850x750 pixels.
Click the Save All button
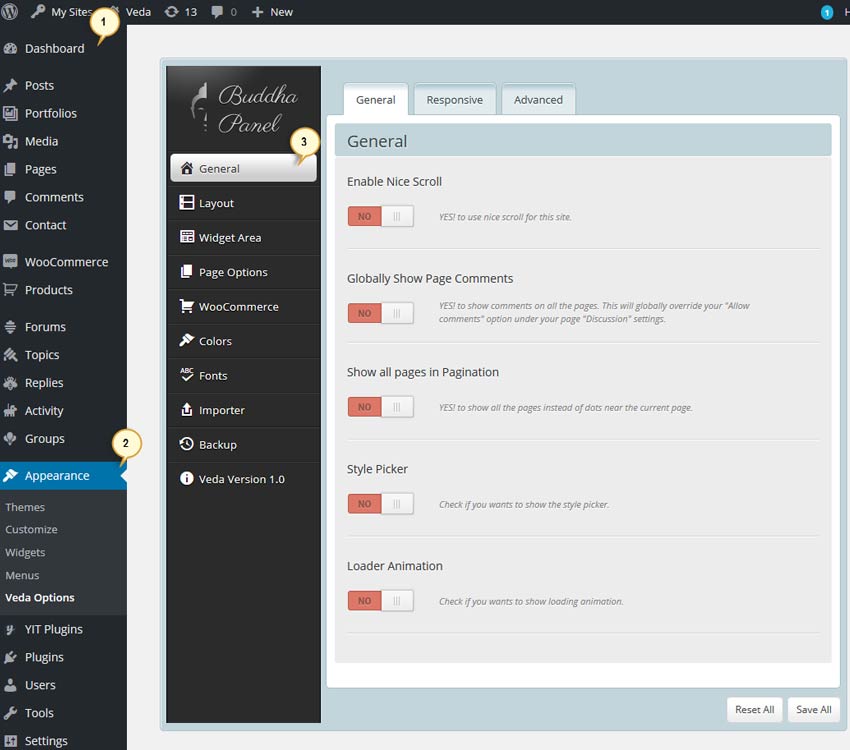(x=812, y=709)
